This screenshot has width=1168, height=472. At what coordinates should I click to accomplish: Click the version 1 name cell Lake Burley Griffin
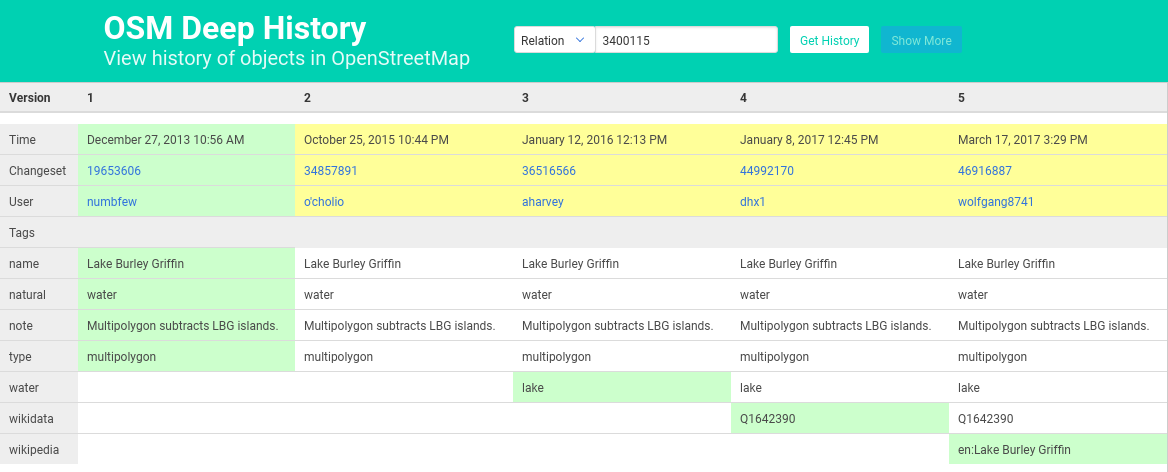click(186, 264)
